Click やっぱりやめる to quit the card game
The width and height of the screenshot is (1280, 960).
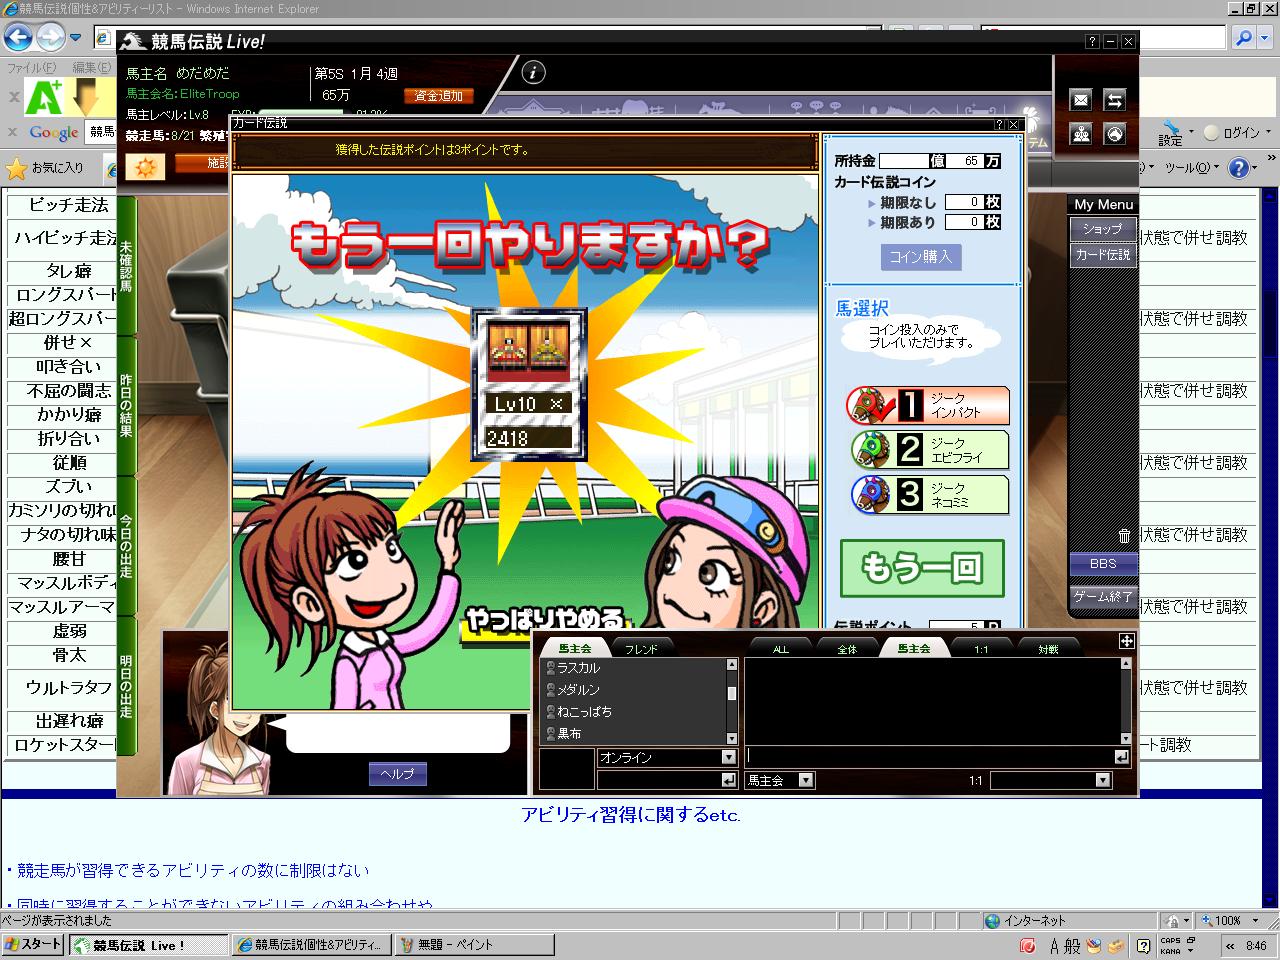pos(544,621)
